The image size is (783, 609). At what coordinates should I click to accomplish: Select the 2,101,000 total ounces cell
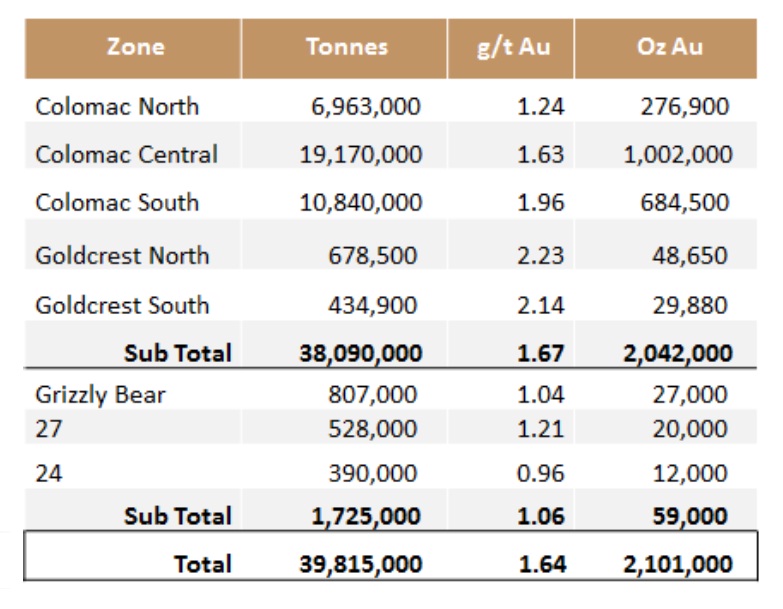(678, 564)
